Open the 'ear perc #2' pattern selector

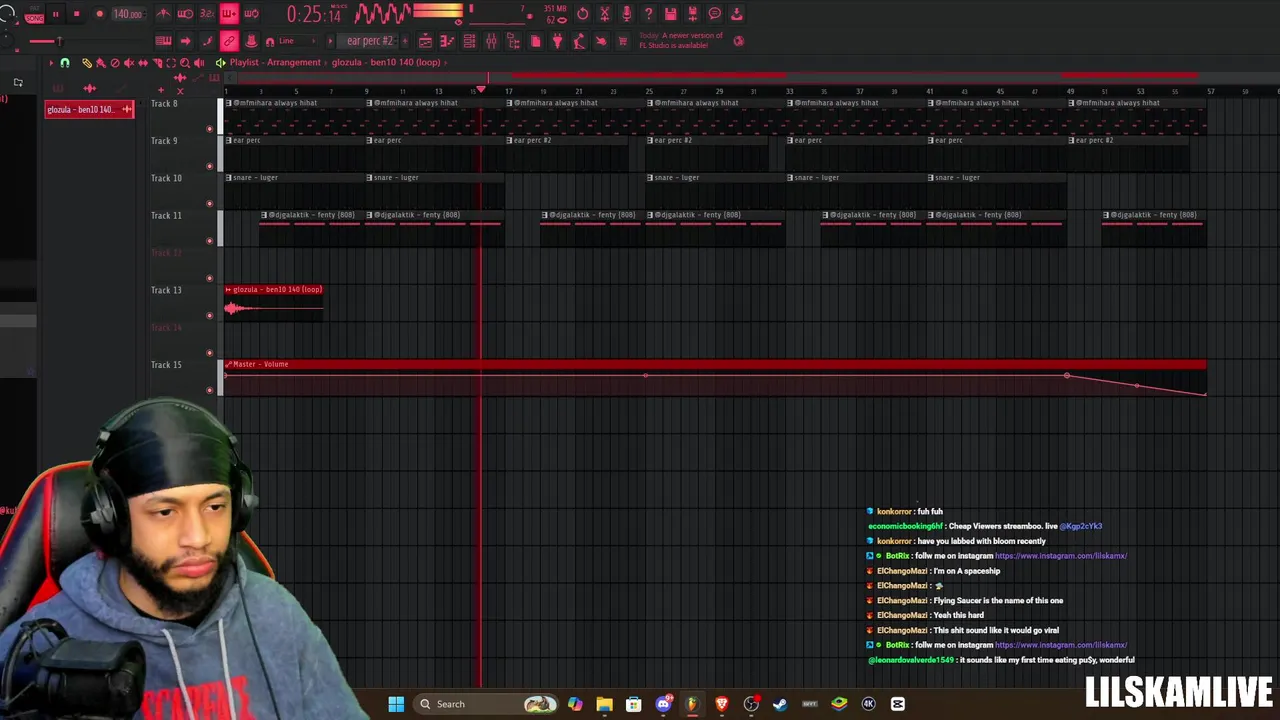(370, 41)
